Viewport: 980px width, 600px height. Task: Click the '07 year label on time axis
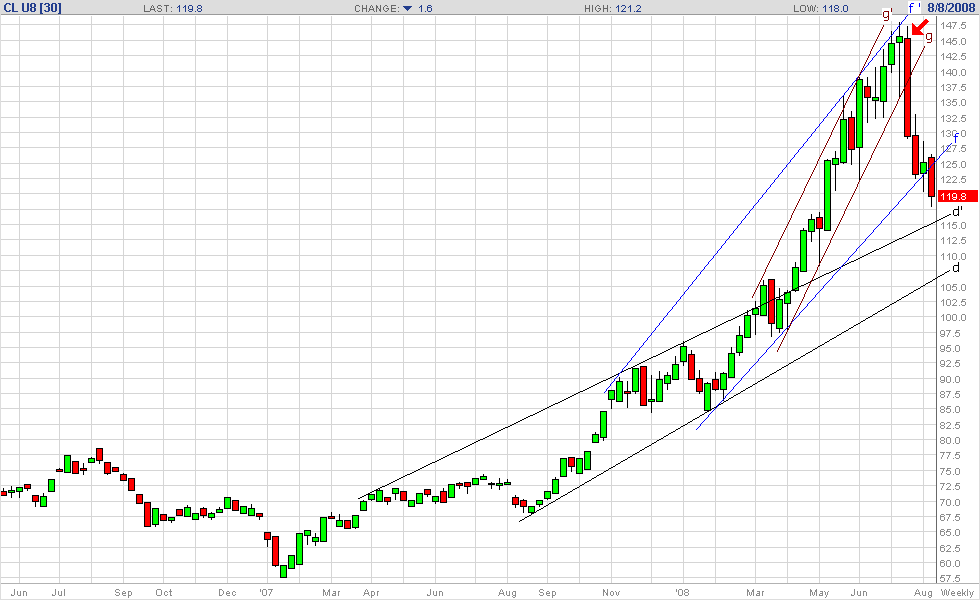(266, 592)
